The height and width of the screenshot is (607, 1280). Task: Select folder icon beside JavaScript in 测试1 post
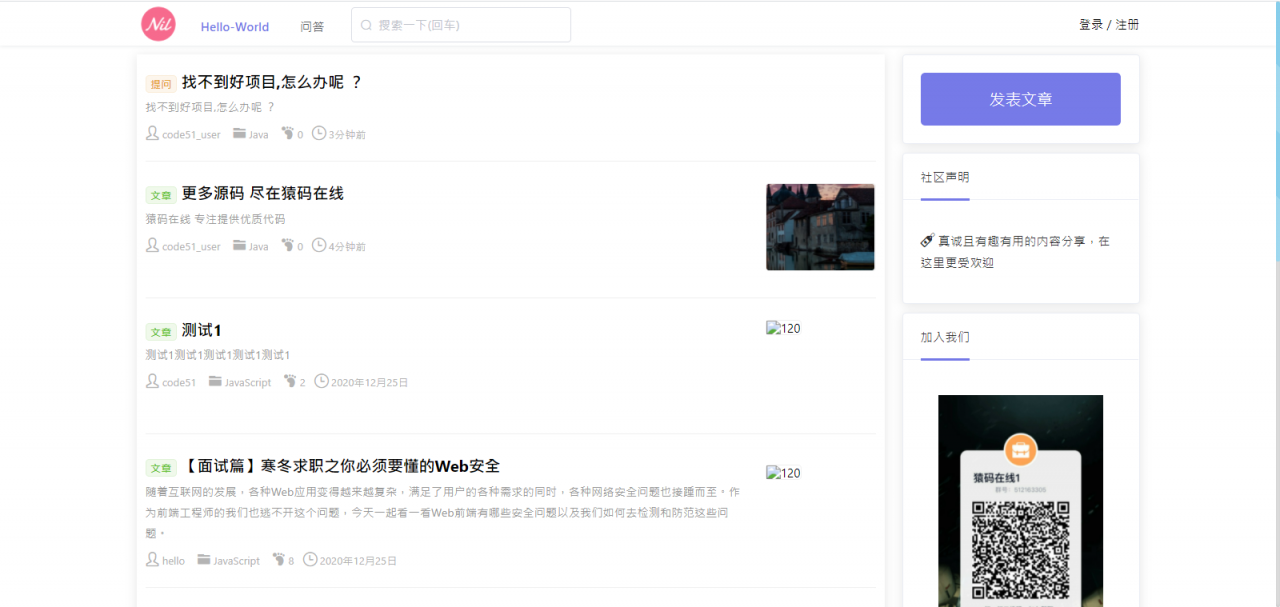pos(215,381)
